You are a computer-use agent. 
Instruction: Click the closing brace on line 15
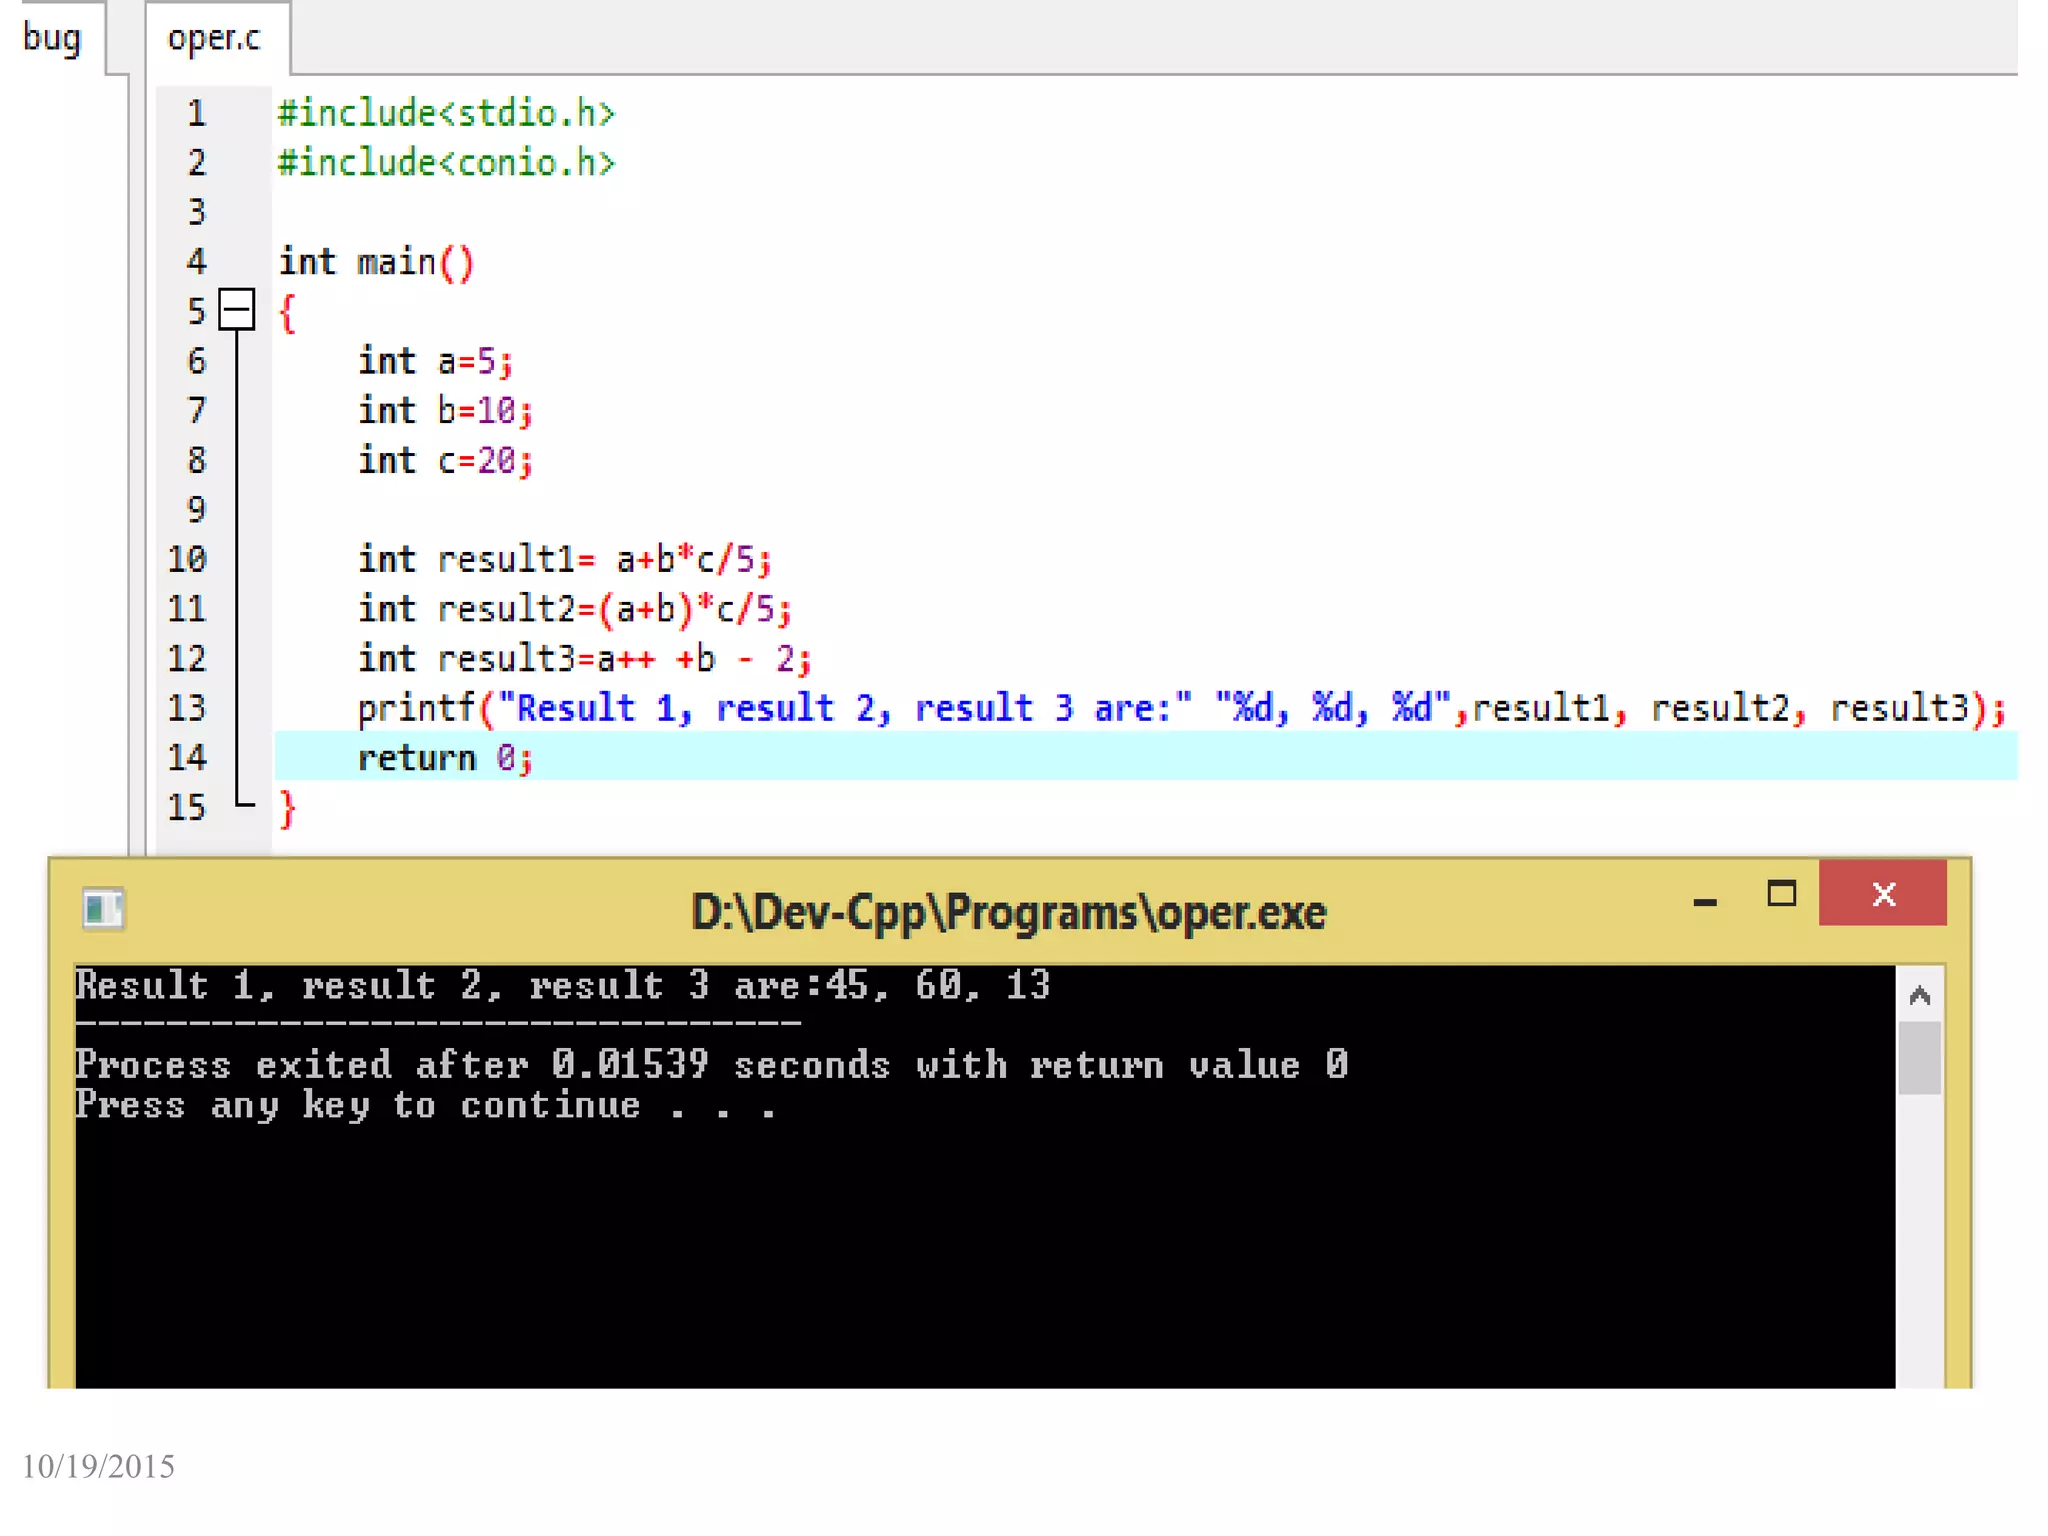click(x=288, y=808)
